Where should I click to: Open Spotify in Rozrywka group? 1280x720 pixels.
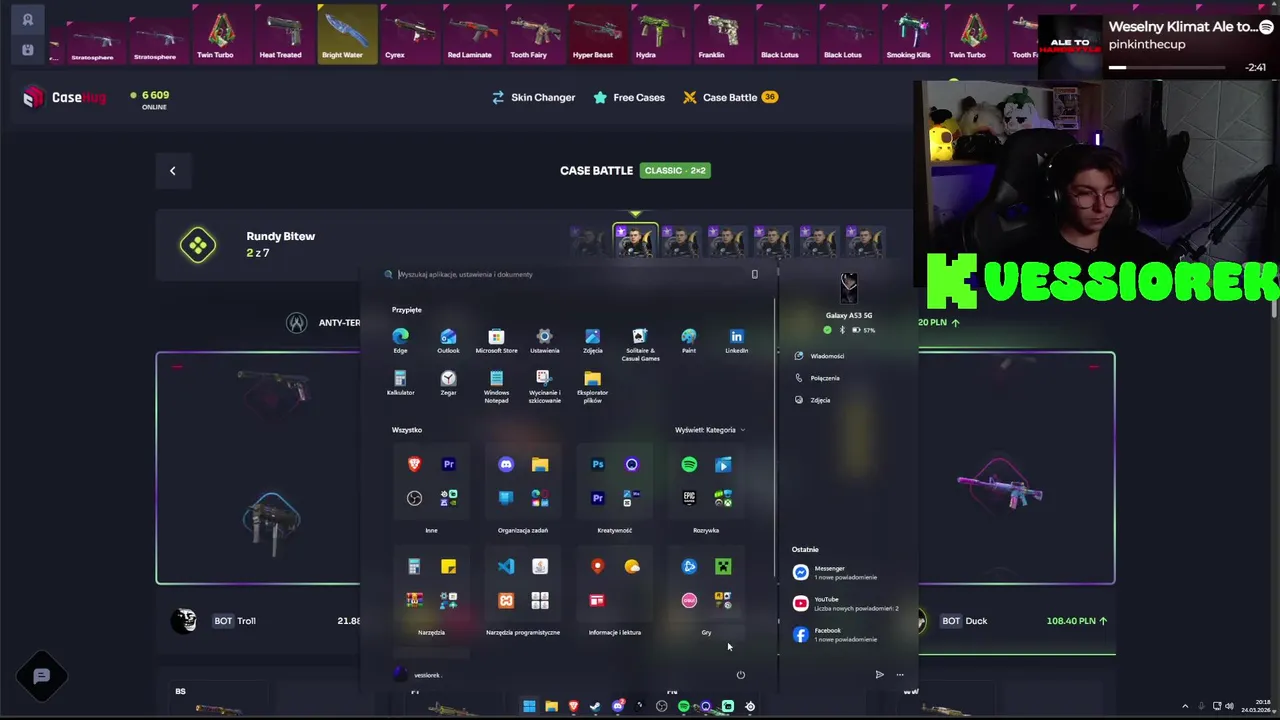point(689,464)
